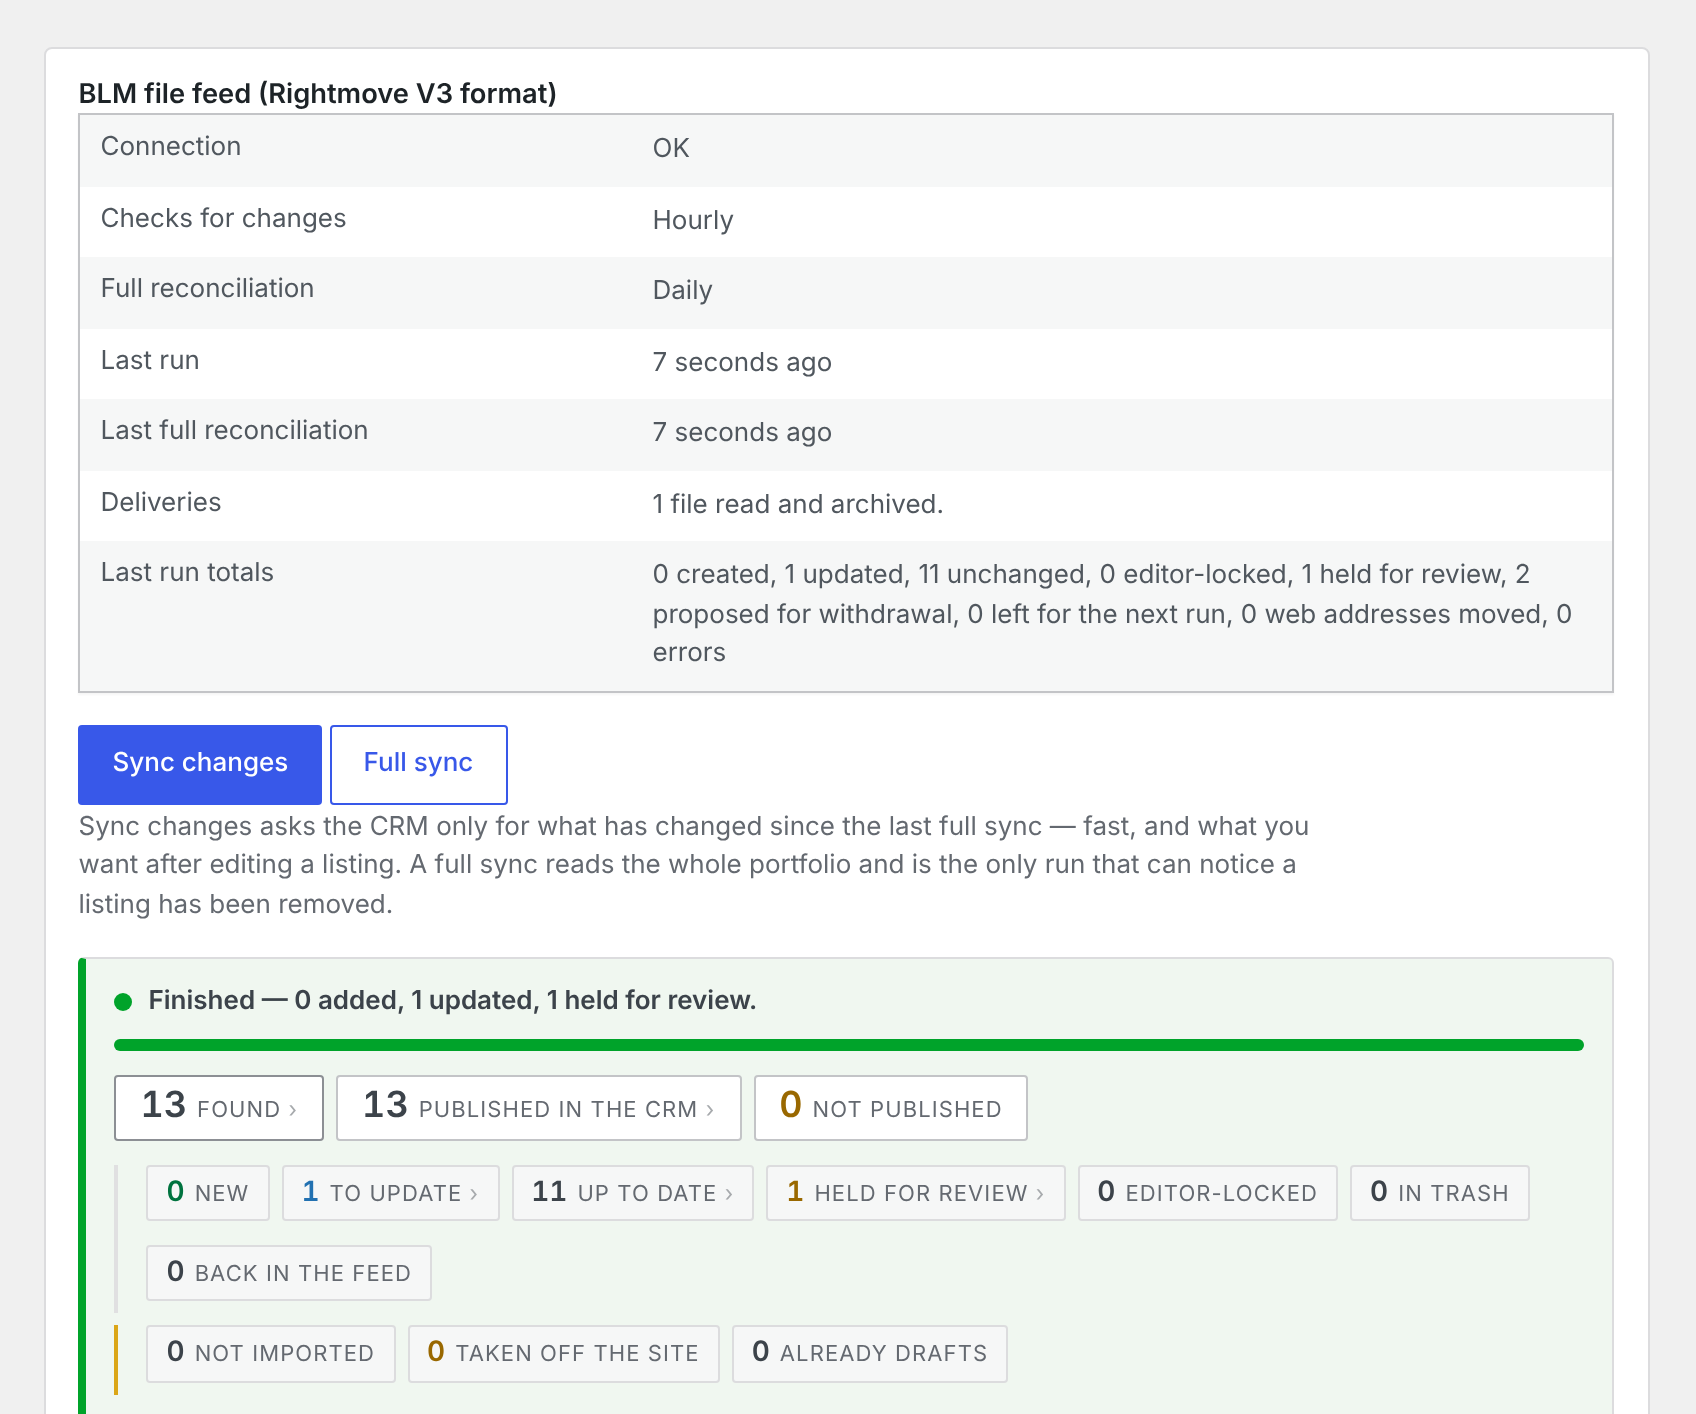1696x1414 pixels.
Task: Click the green Finished status dot
Action: (123, 1002)
